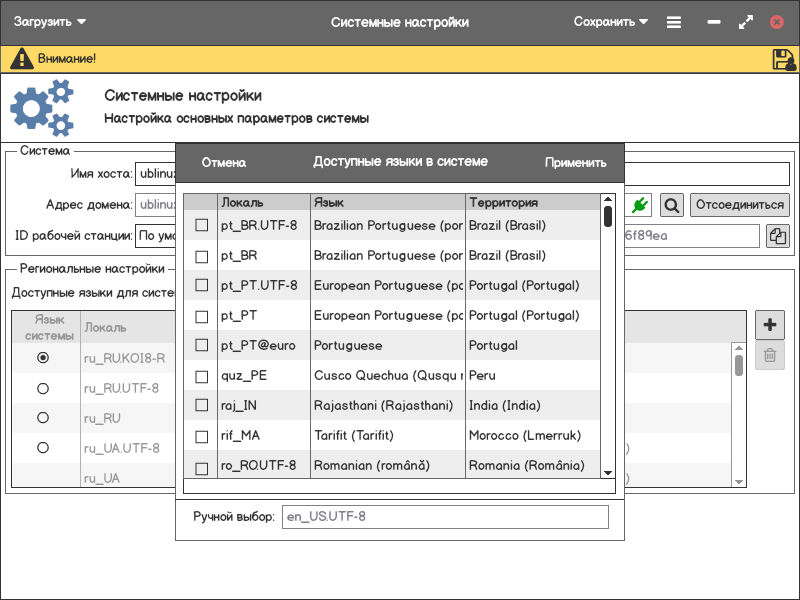Screen dimensions: 800x600
Task: Add a language with the plus icon
Action: click(769, 325)
